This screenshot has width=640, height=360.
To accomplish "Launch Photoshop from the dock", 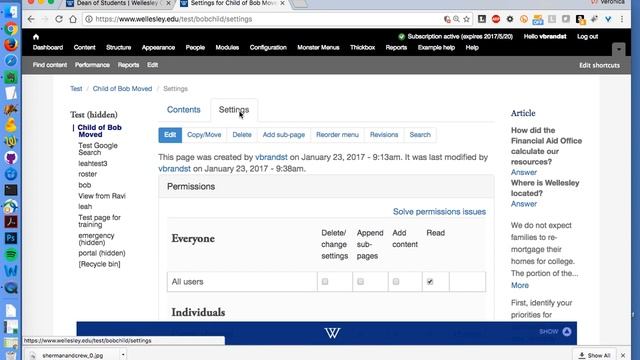I will [x=11, y=238].
